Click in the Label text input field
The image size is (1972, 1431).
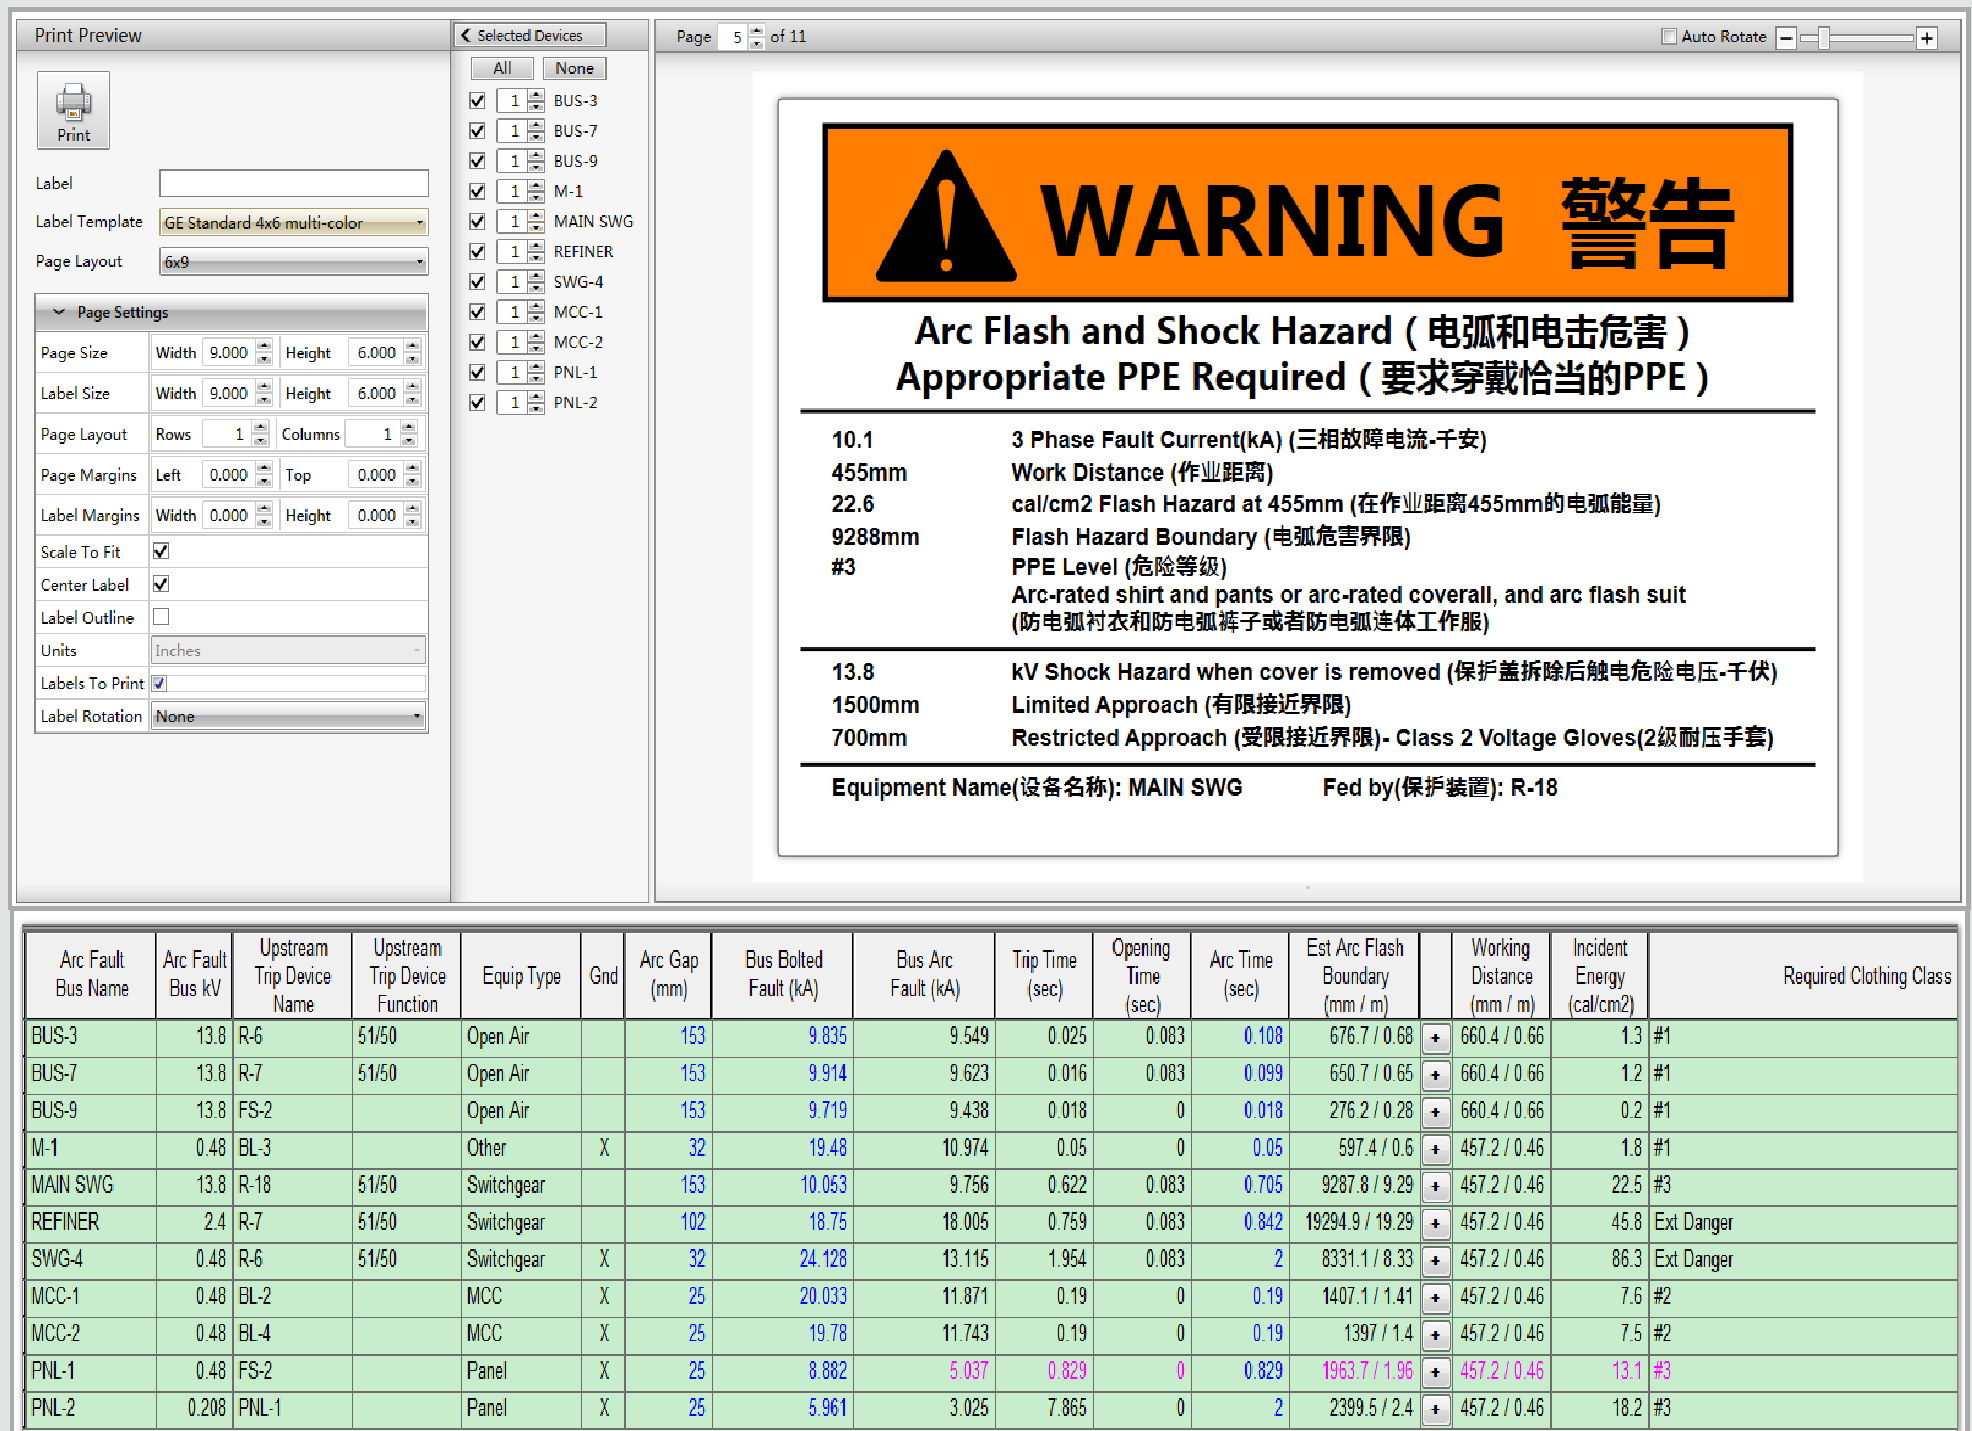293,183
